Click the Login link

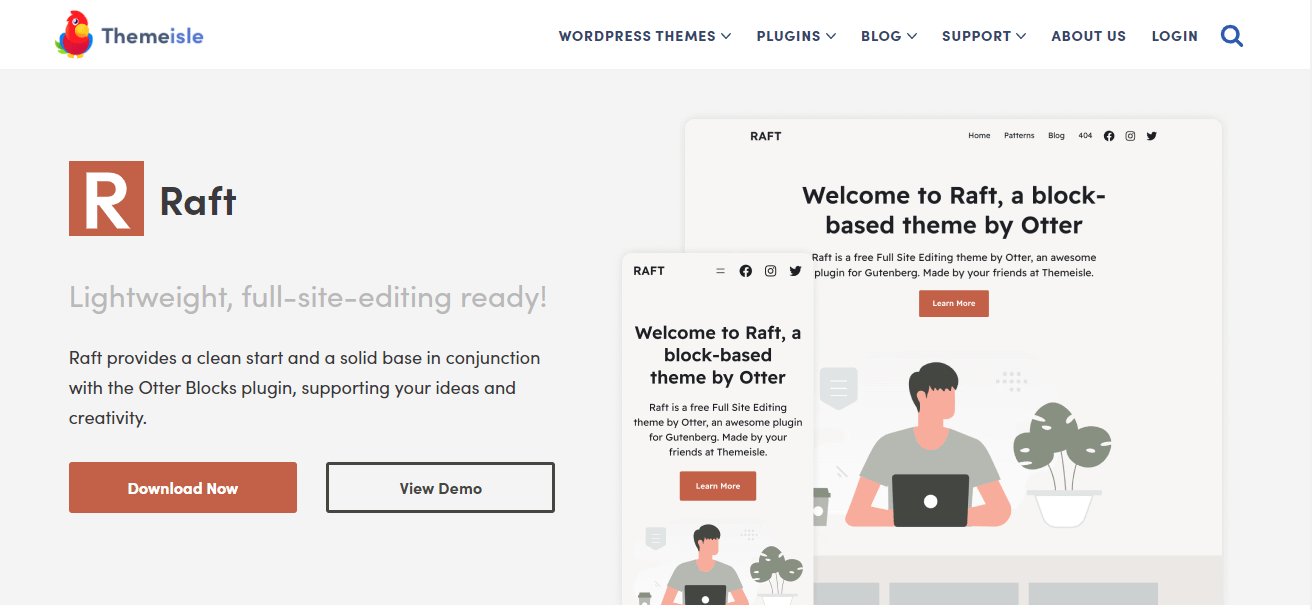click(x=1174, y=35)
